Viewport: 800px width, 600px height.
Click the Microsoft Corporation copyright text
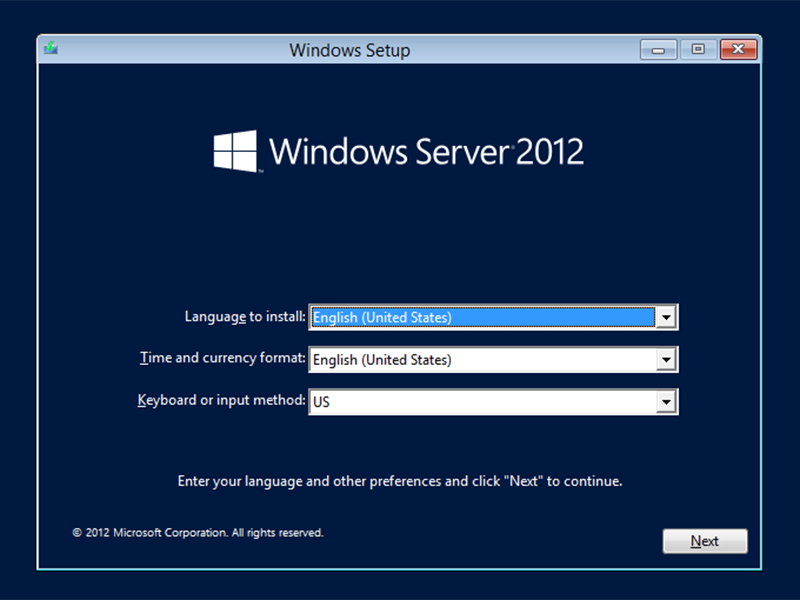point(198,533)
